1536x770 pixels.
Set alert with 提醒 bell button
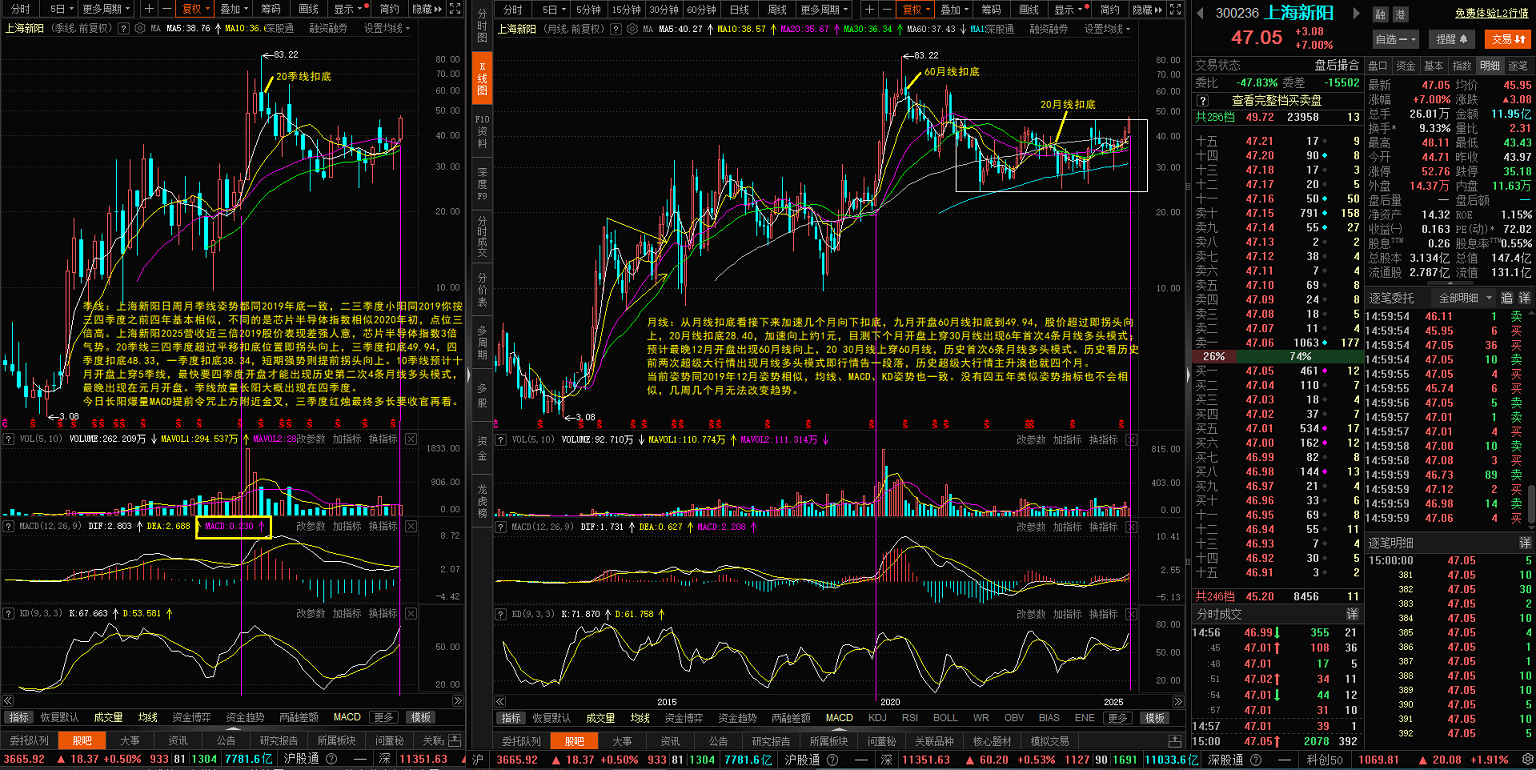coord(1453,39)
